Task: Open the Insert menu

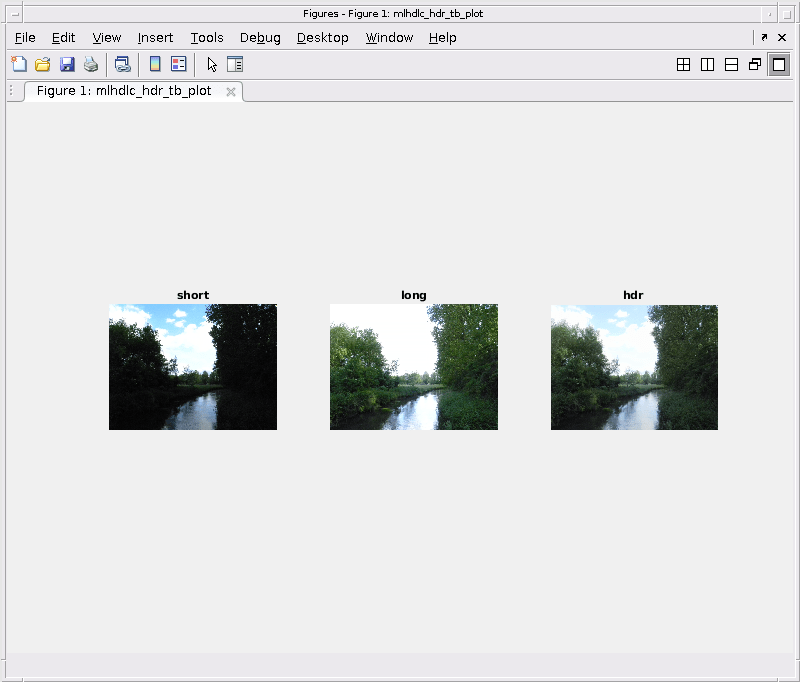Action: (x=155, y=38)
